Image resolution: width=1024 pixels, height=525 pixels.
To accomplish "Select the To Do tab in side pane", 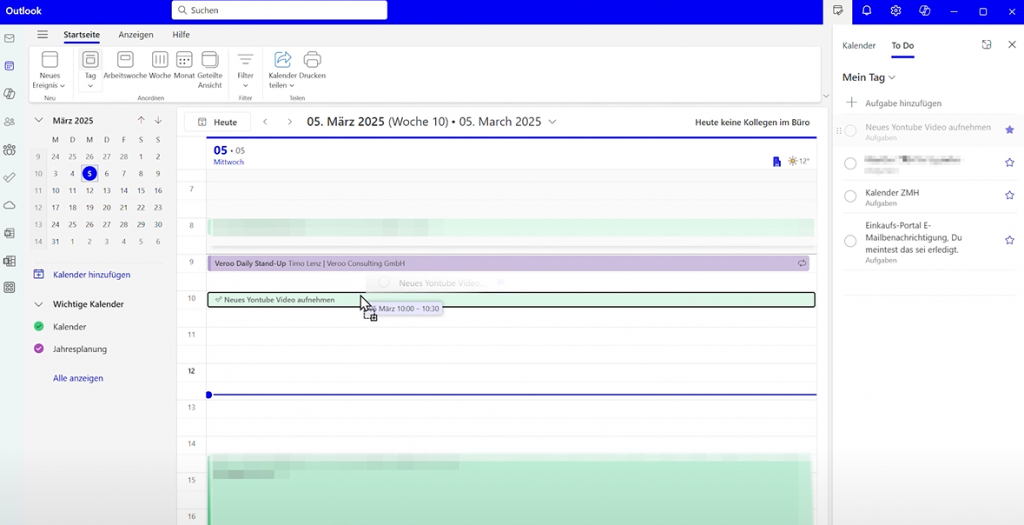I will (903, 46).
